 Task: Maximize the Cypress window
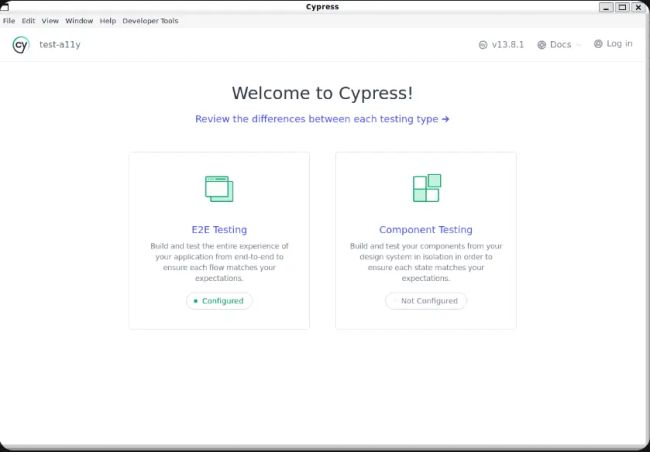coord(622,7)
